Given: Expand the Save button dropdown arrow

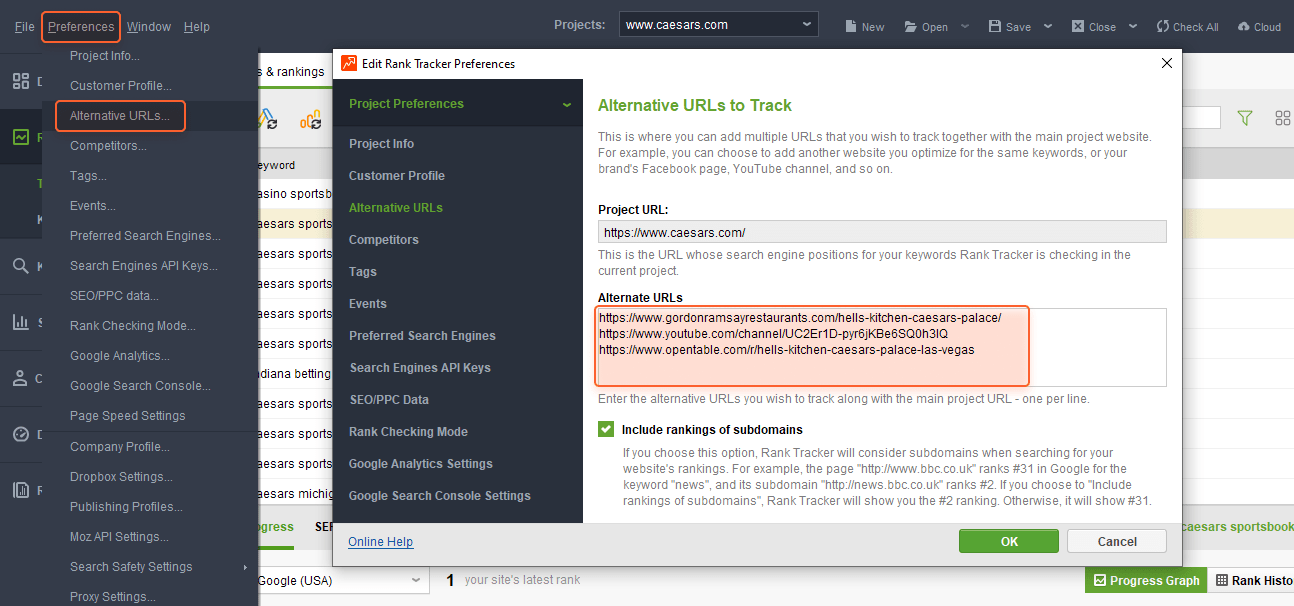Looking at the screenshot, I should (x=1047, y=27).
